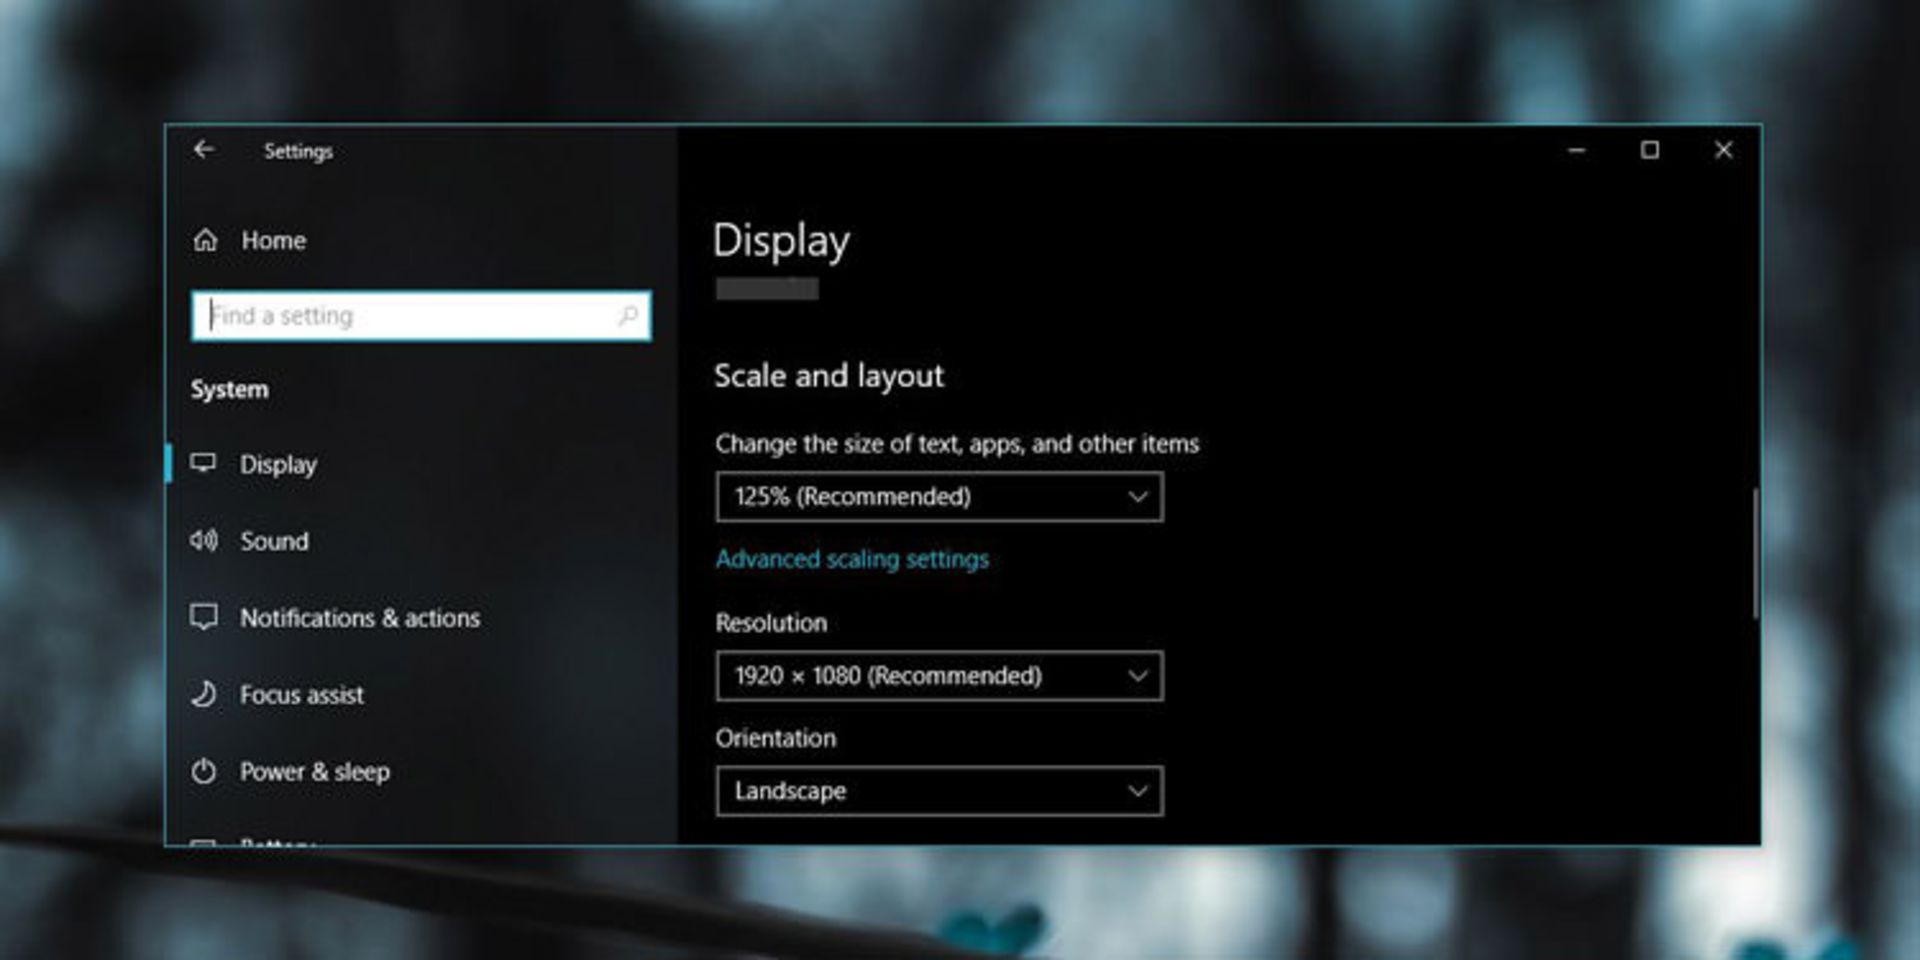
Task: Choose Sound from the System settings list
Action: (x=273, y=540)
